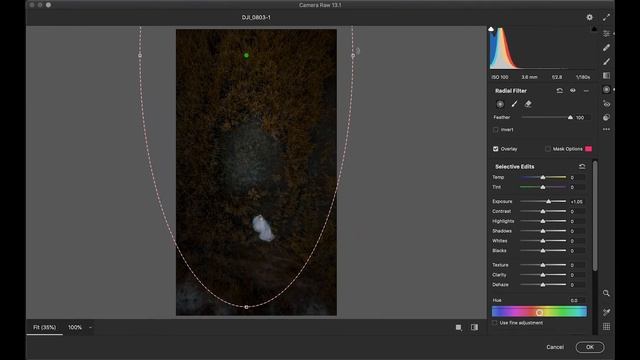Enable the Mask Options checkbox
Screen dimensions: 640x360
coord(548,149)
